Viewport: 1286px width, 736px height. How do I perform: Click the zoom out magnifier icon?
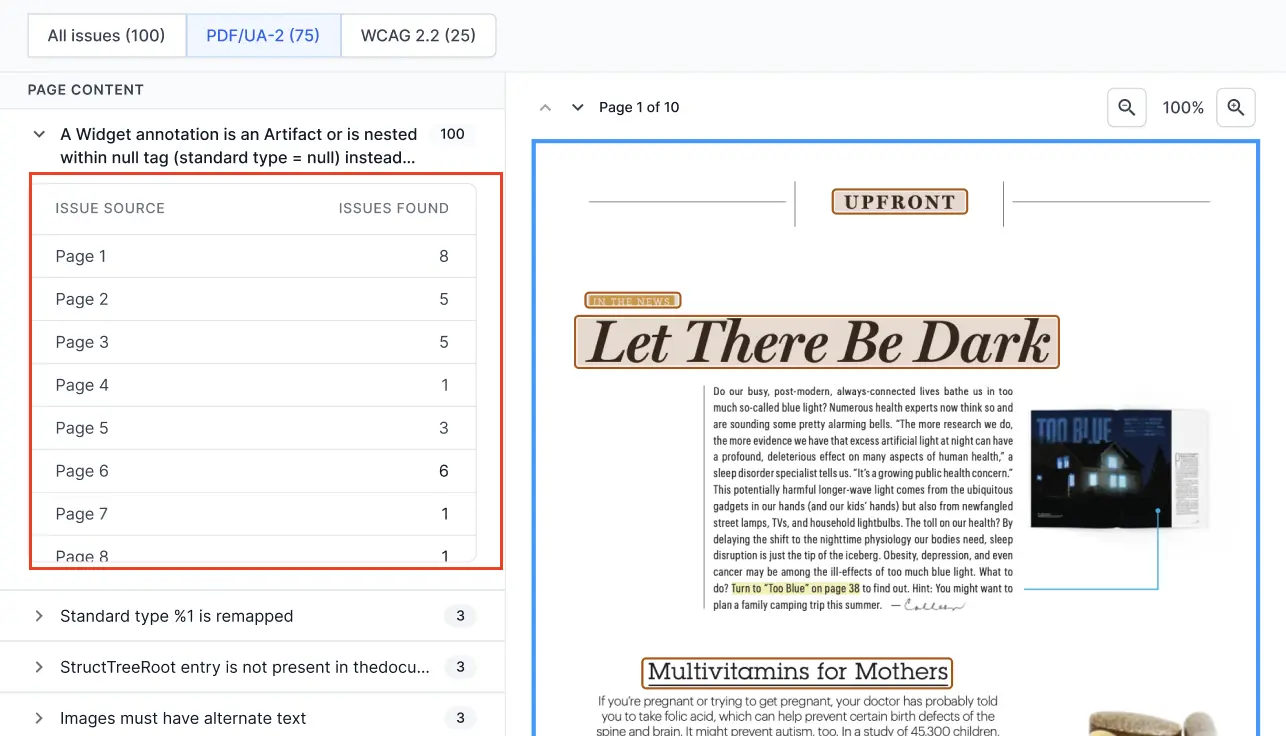1126,107
